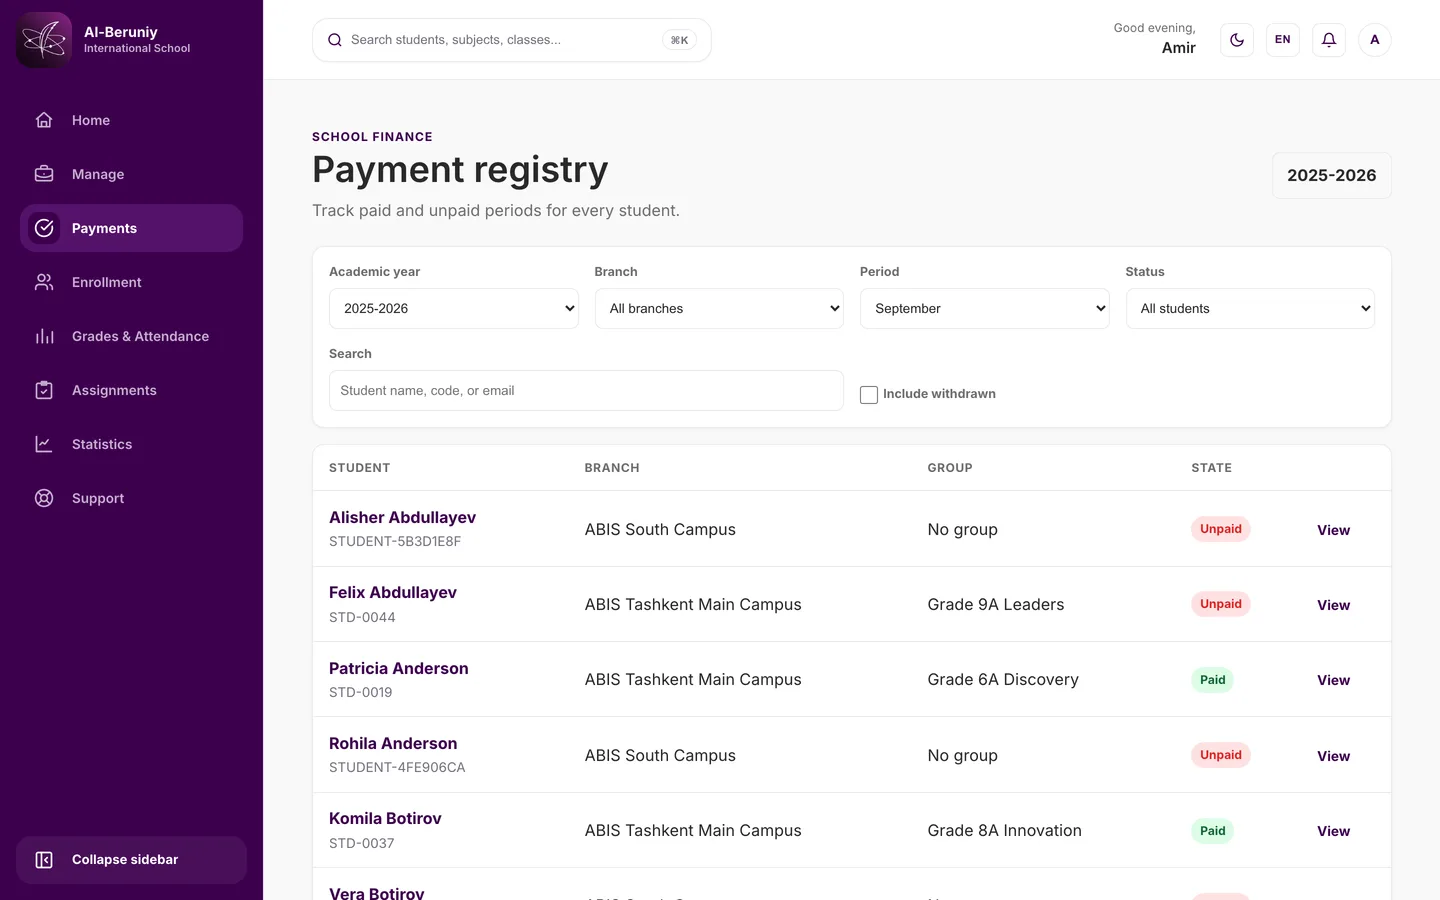This screenshot has width=1440, height=900.
Task: Click the Grade 8A Innovation group cell
Action: pos(1004,831)
